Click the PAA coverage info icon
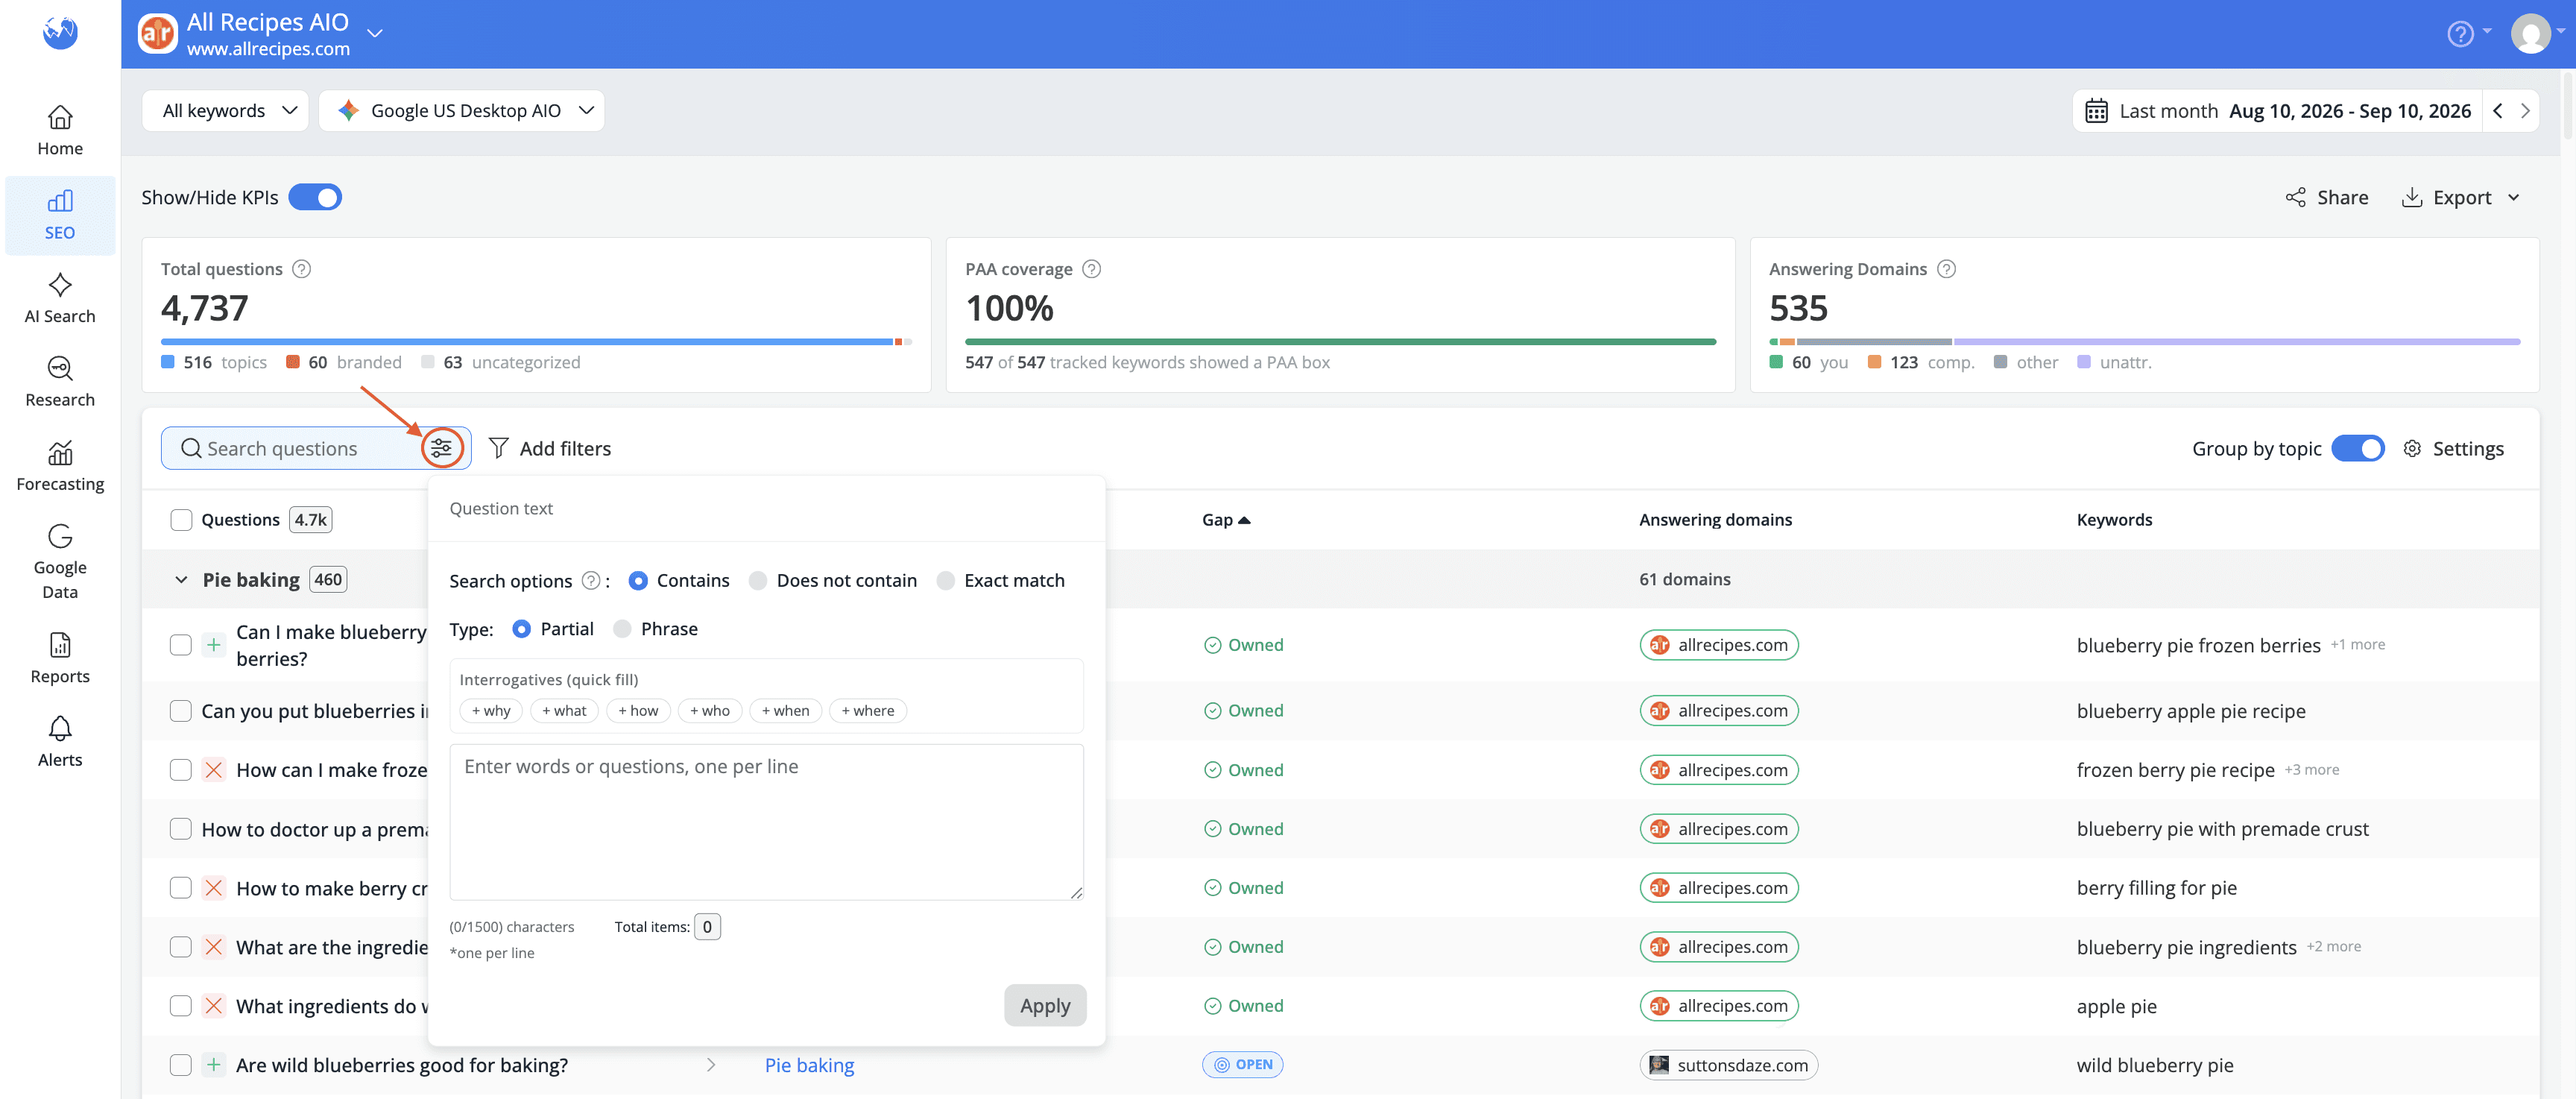Image resolution: width=2576 pixels, height=1099 pixels. click(x=1092, y=269)
